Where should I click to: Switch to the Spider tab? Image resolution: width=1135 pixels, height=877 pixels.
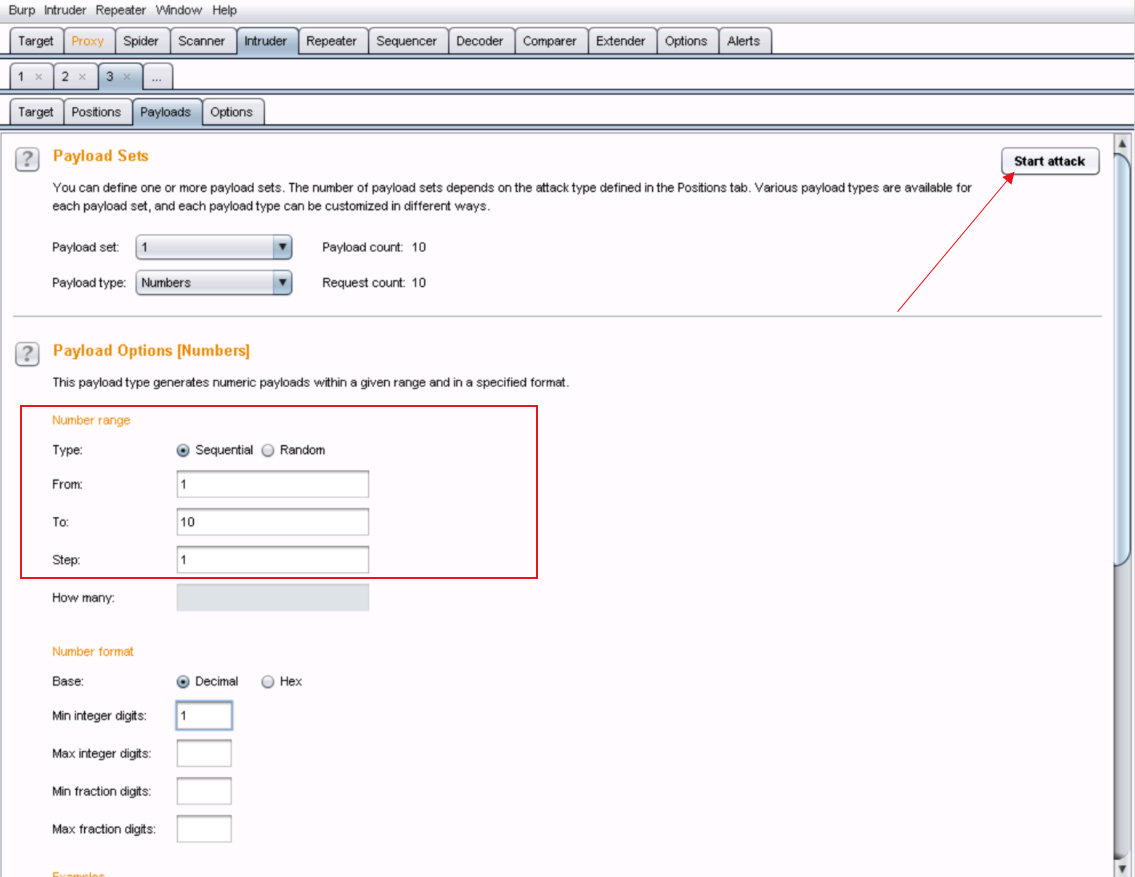tap(140, 41)
